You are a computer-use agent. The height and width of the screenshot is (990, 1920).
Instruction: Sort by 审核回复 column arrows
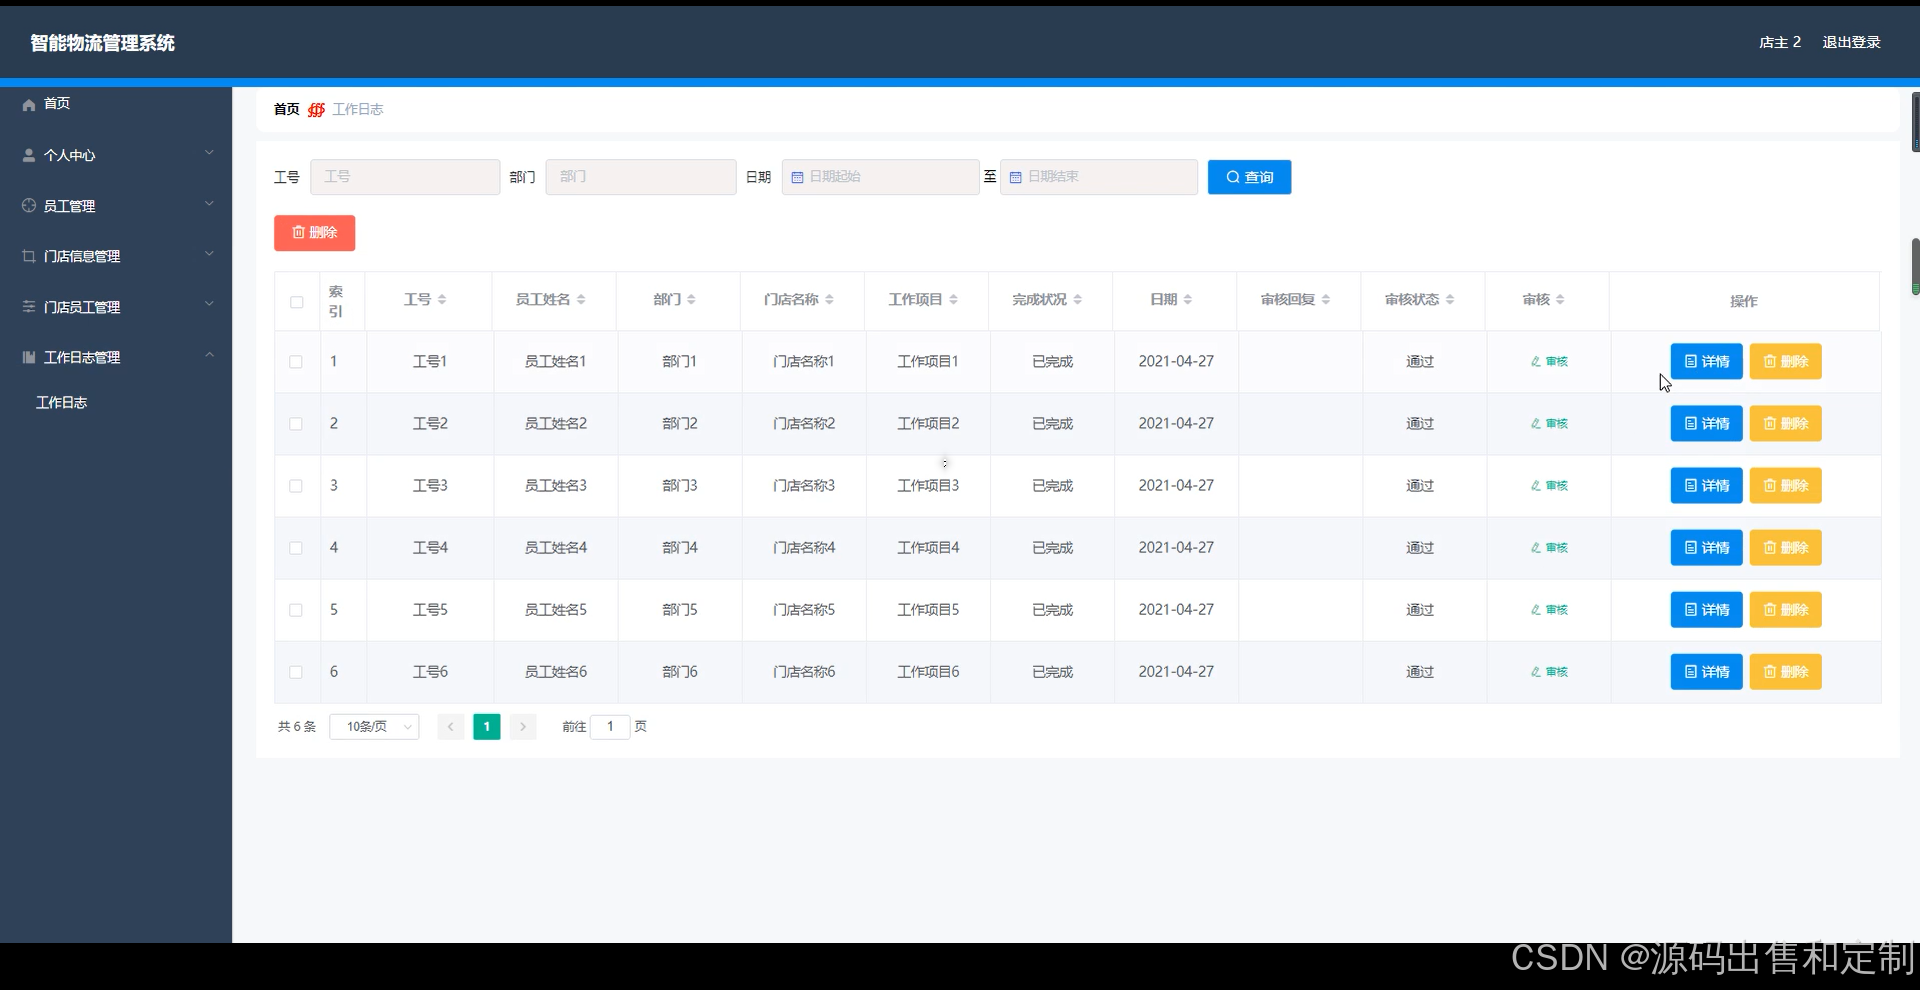click(x=1325, y=300)
